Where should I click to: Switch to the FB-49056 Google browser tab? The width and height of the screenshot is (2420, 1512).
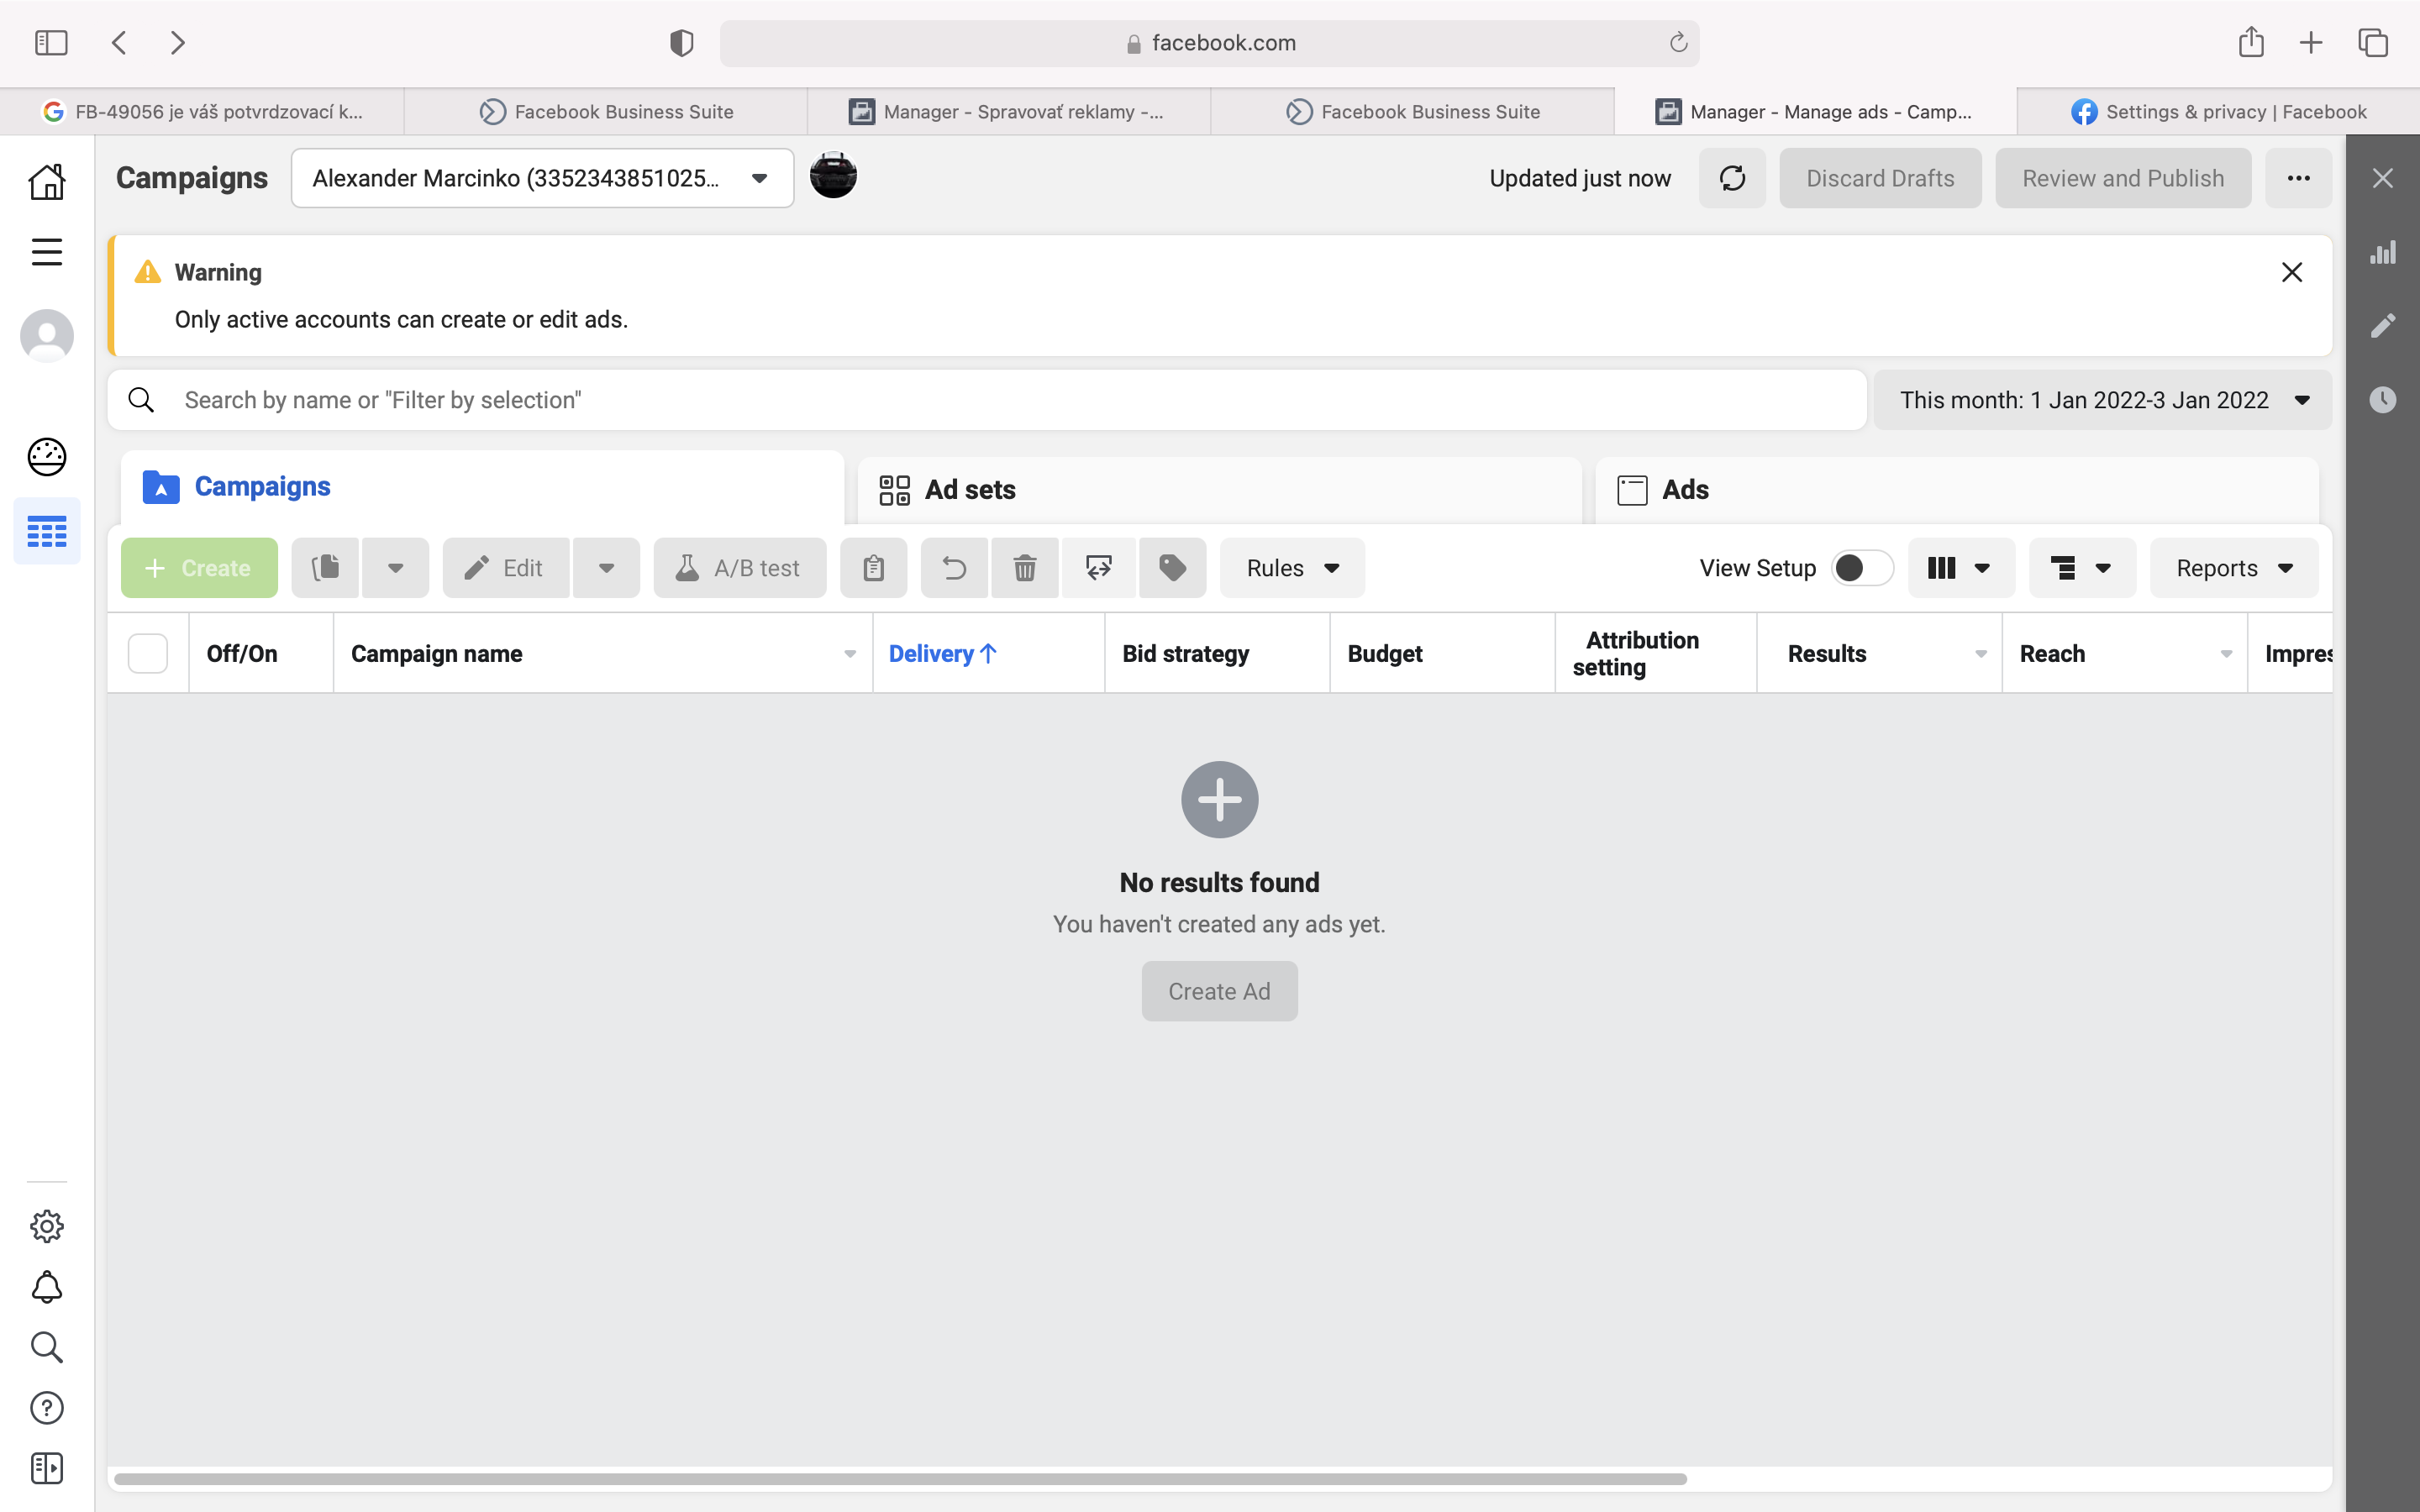[x=202, y=111]
